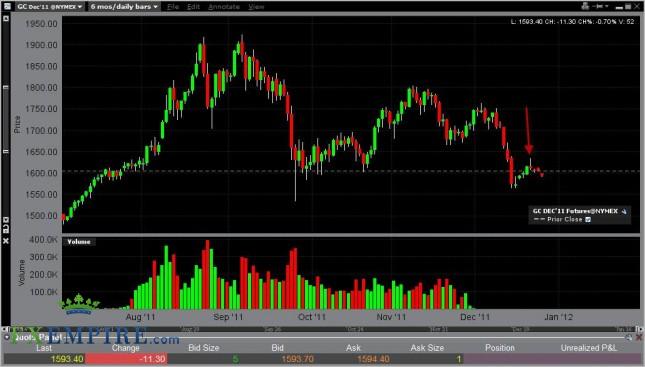Open the GC Dec'11 @NYMEX contract dropdown
645x367 pixels.
pos(49,7)
